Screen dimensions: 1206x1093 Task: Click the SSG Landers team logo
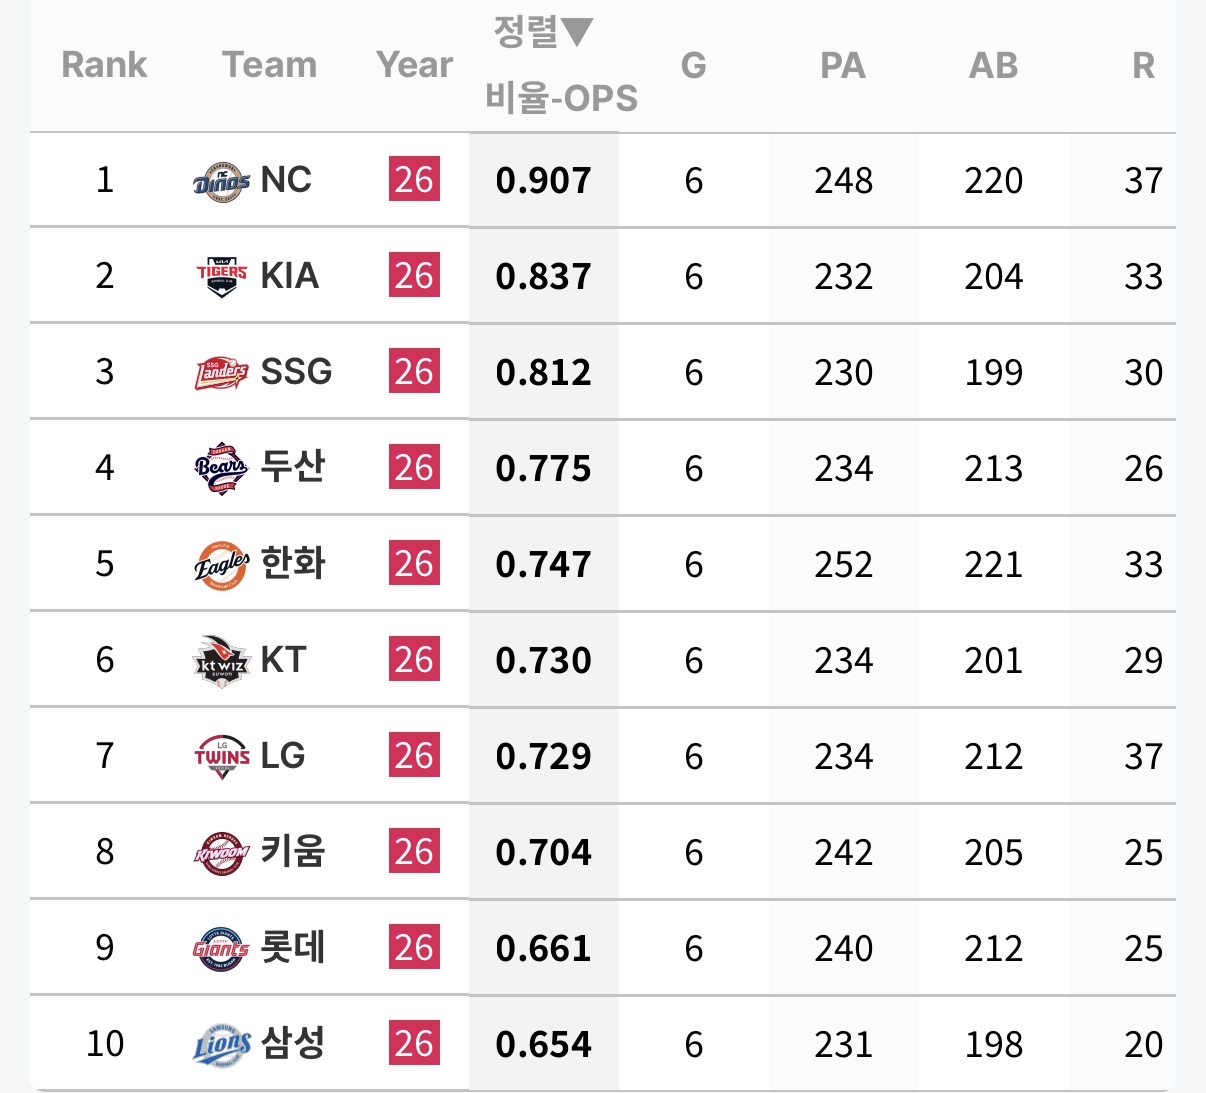[x=221, y=372]
